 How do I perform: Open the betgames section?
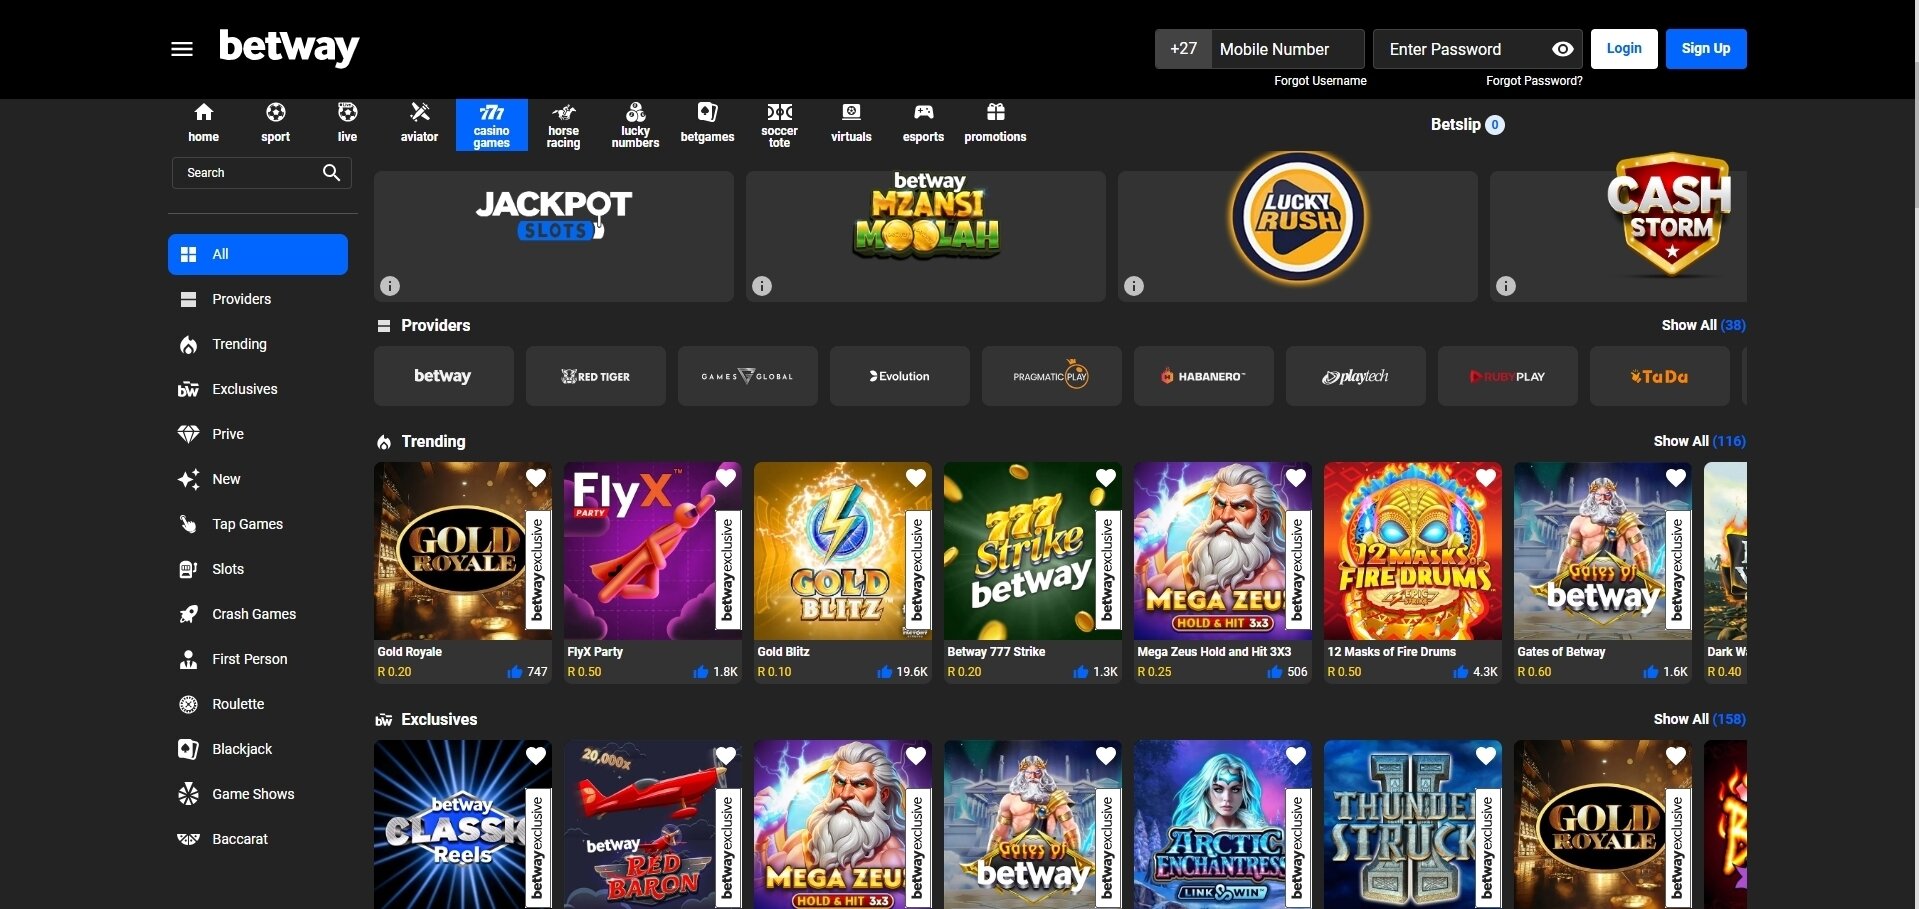click(707, 124)
